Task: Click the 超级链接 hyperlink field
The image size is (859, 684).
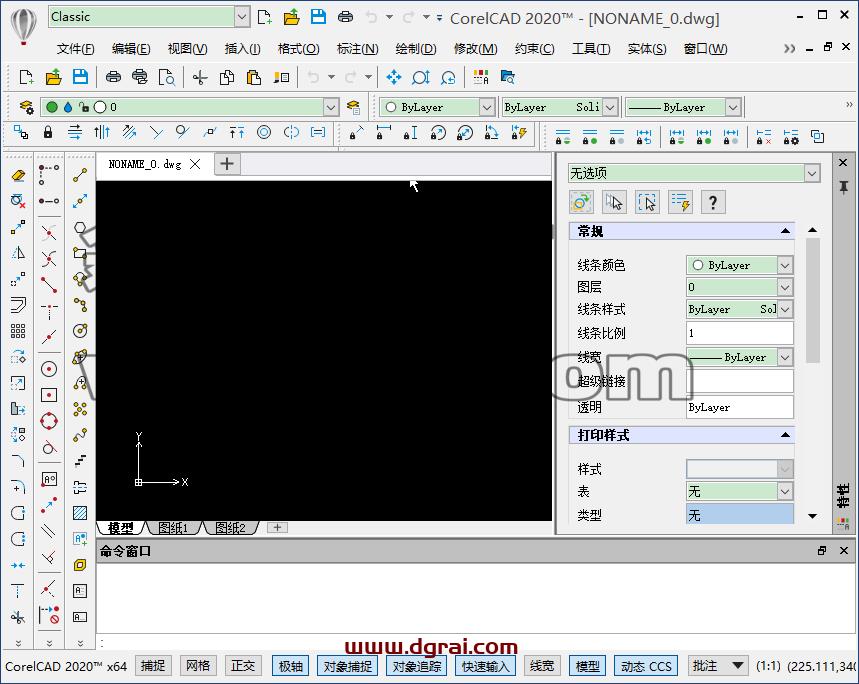Action: click(x=740, y=381)
